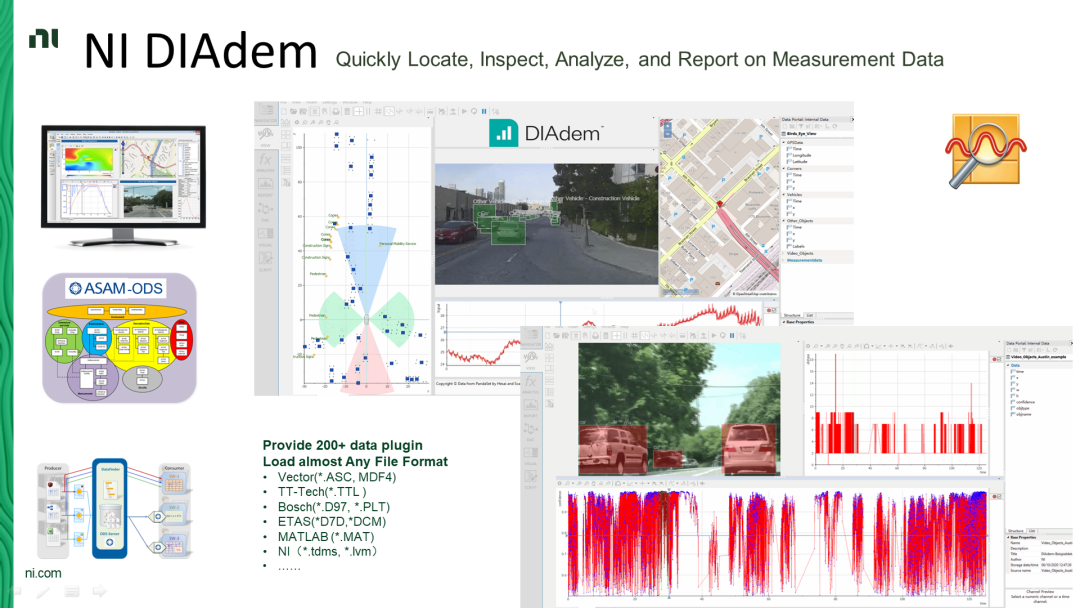Switch to VIEW panel in the lower DIAdem window
Image resolution: width=1080 pixels, height=608 pixels.
click(530, 360)
